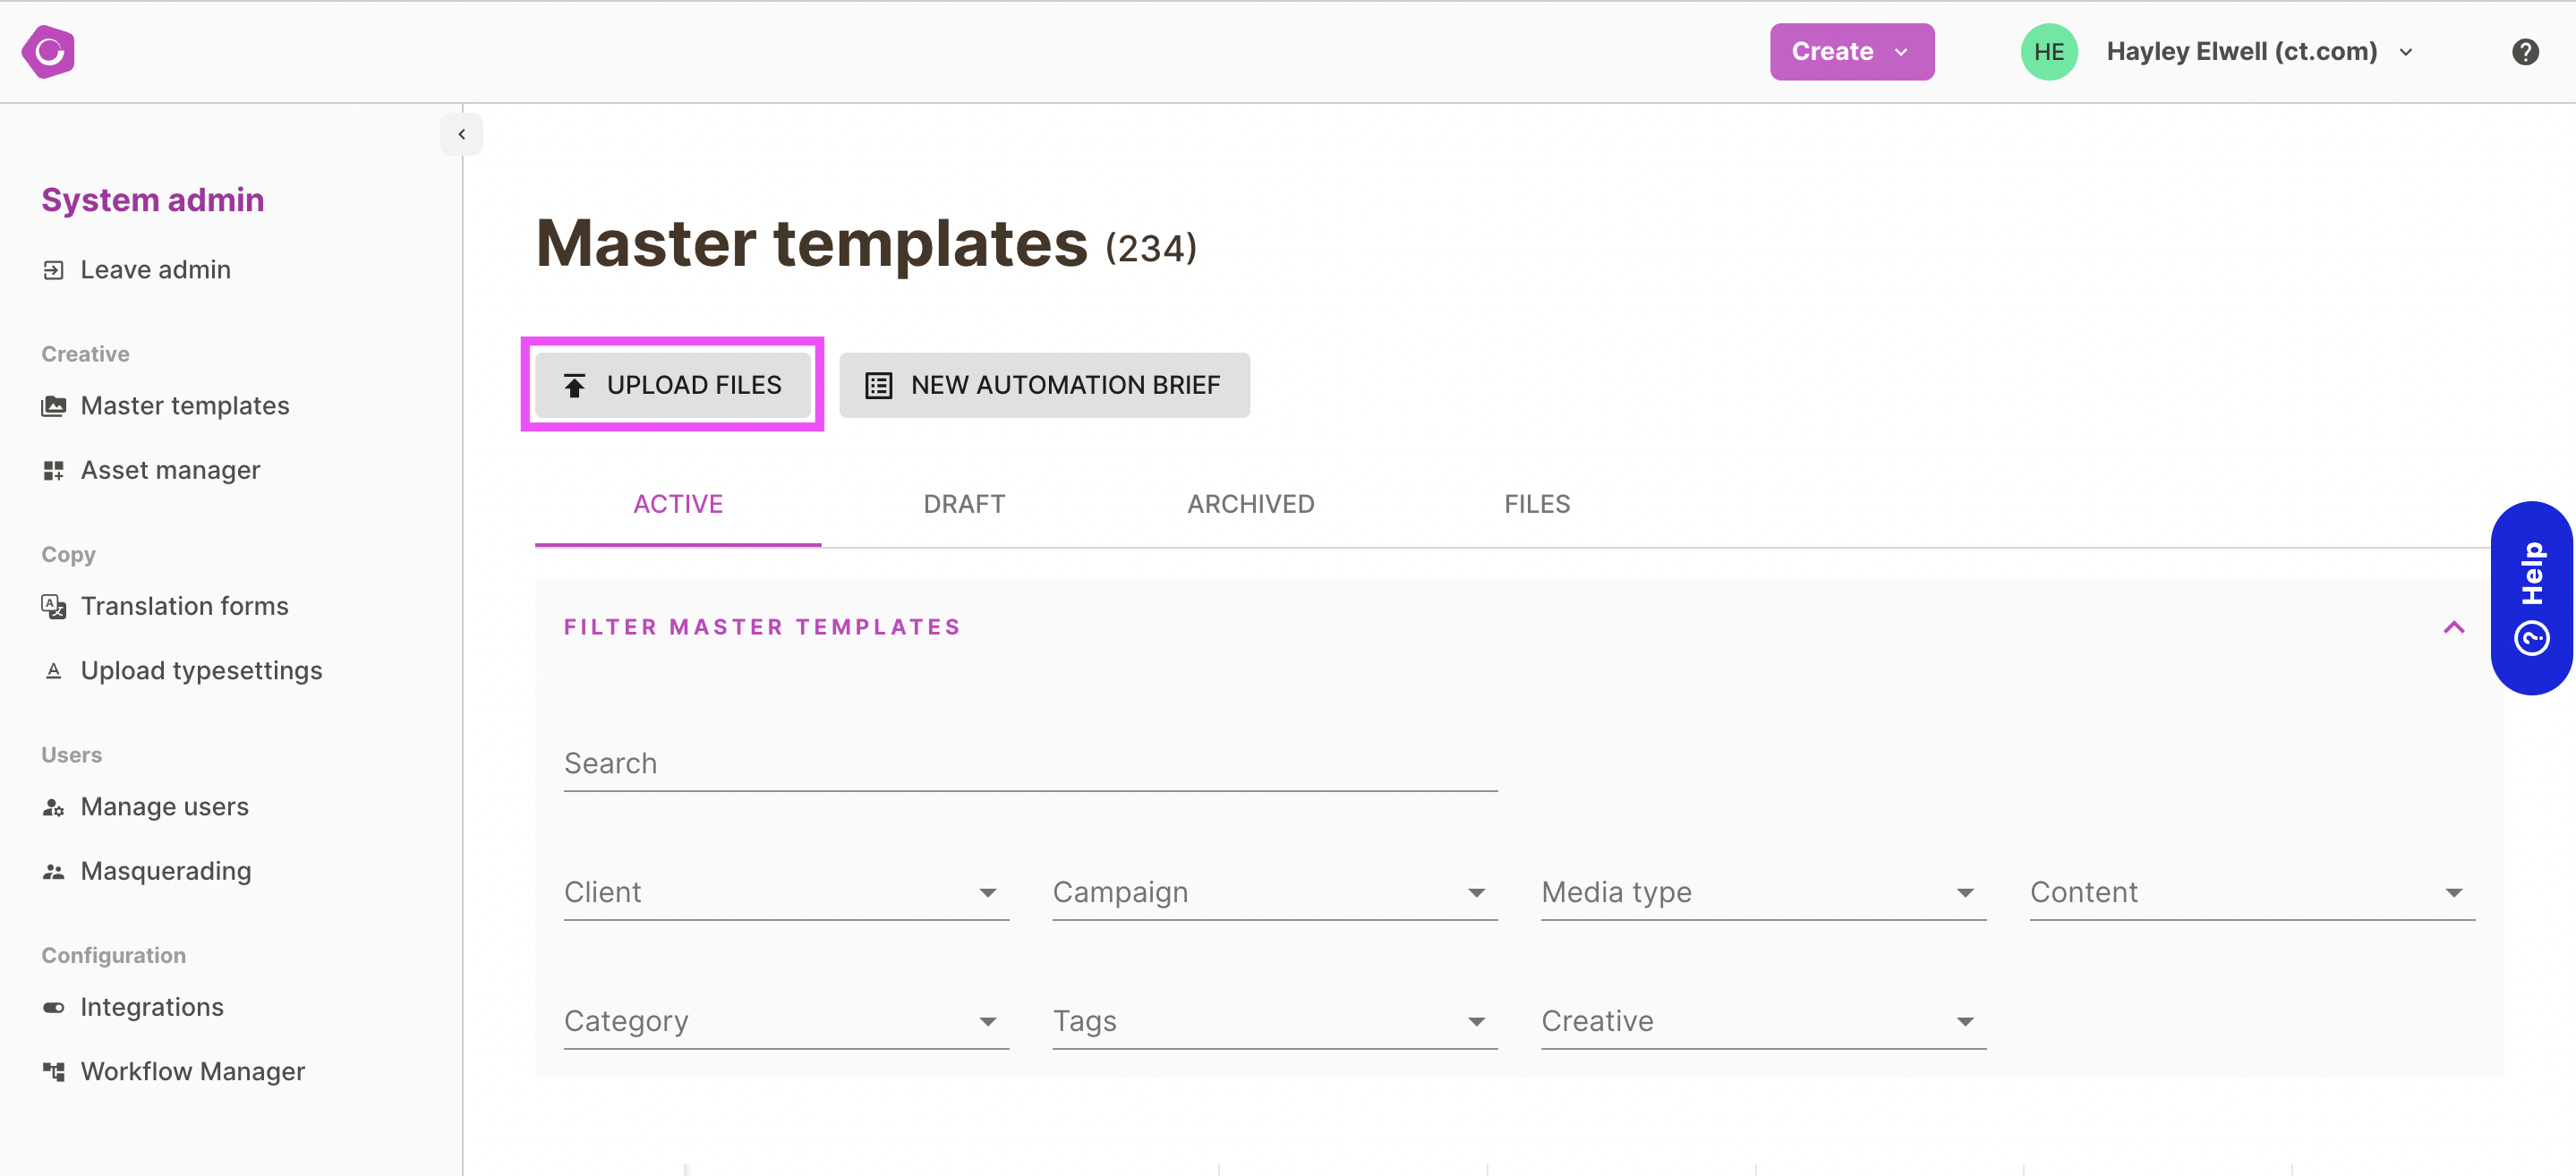Image resolution: width=2576 pixels, height=1176 pixels.
Task: Collapse the Filter Master Templates panel
Action: pyautogui.click(x=2454, y=627)
